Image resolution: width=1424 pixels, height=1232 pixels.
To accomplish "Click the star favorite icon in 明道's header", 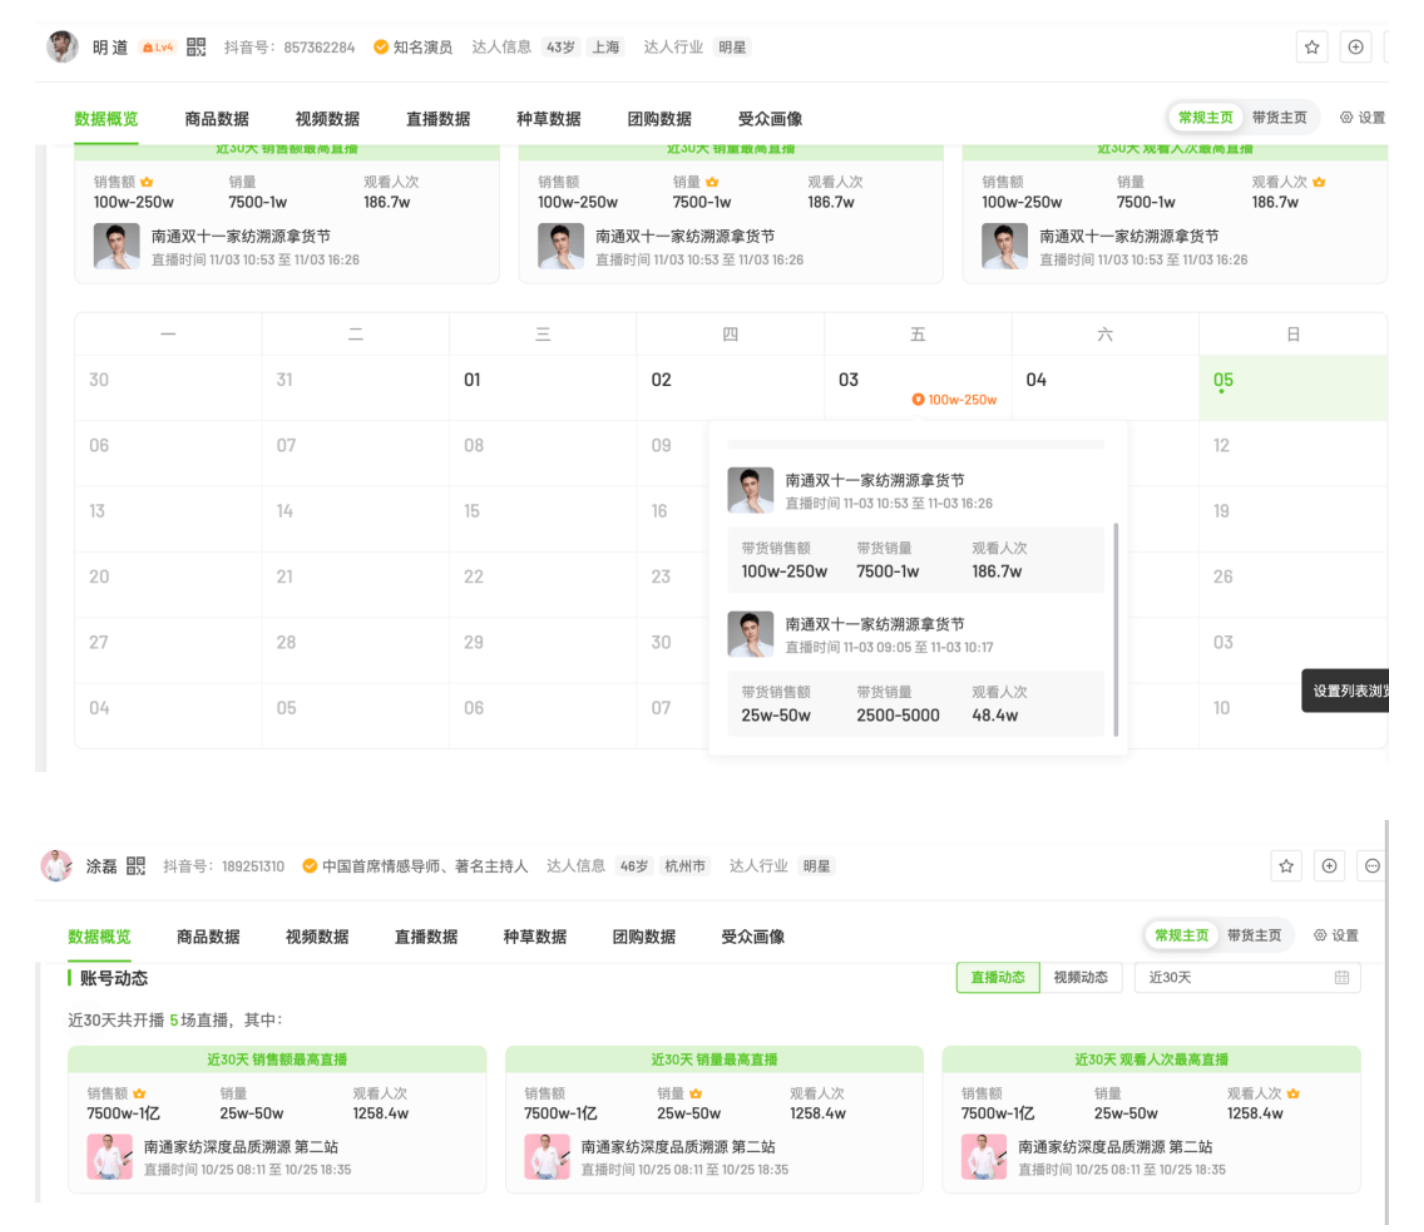I will pos(1311,47).
